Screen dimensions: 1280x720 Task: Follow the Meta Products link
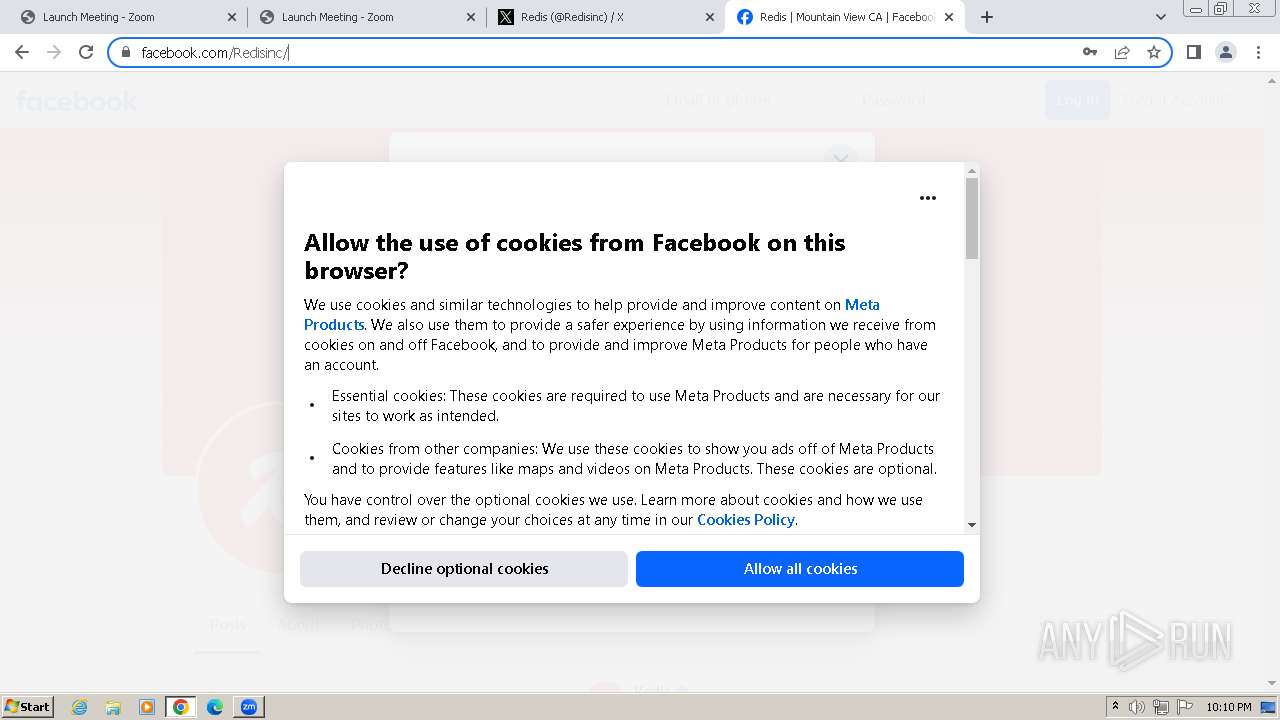(x=862, y=305)
